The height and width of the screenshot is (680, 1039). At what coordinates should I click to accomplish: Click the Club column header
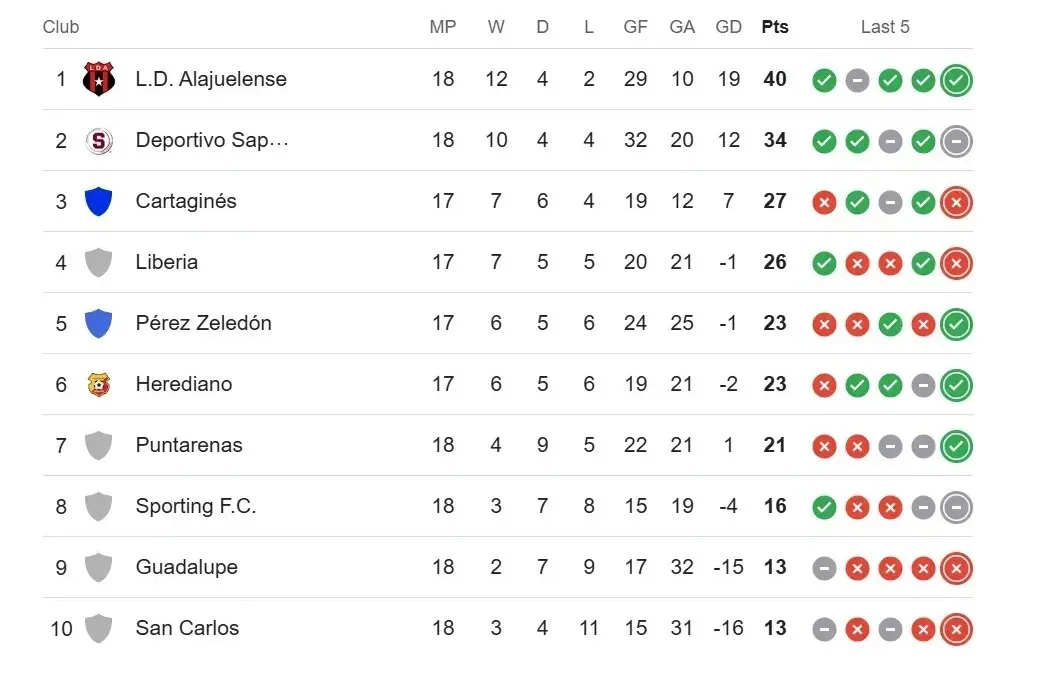tap(61, 27)
